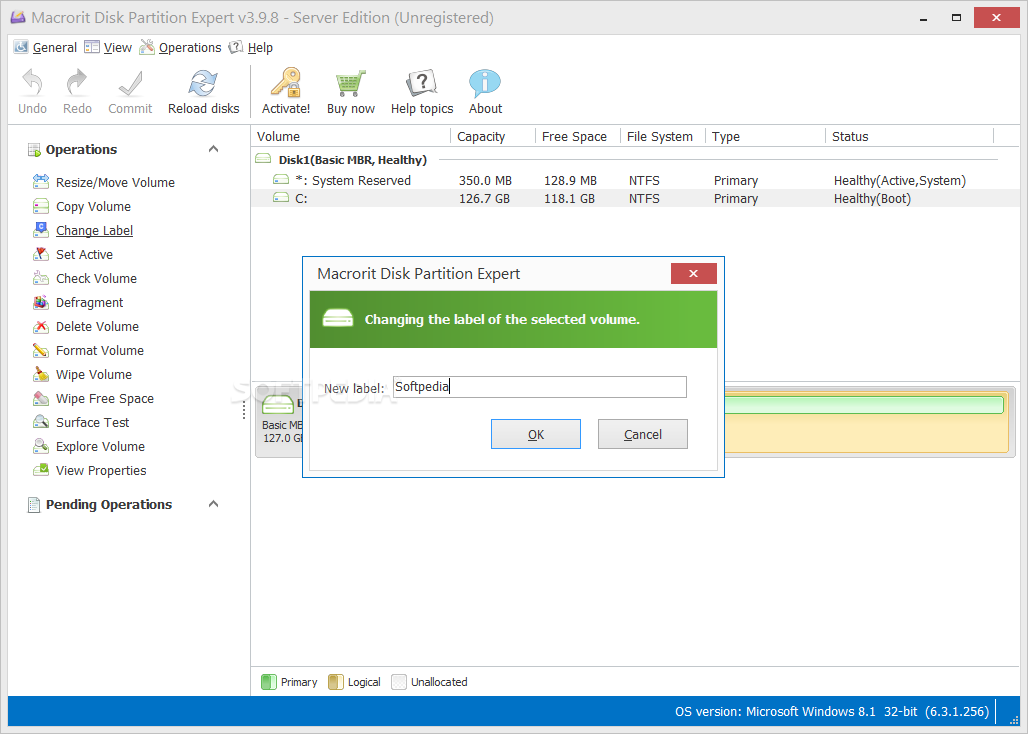Click the OS version status bar text
The height and width of the screenshot is (734, 1028).
pos(832,711)
